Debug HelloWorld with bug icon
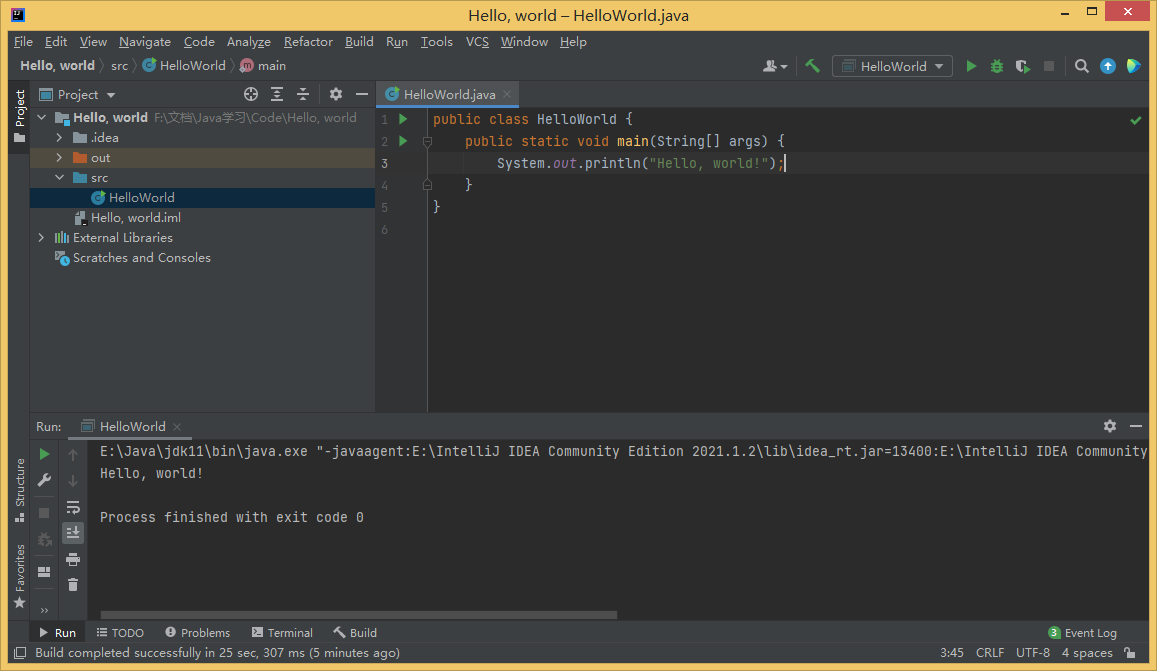Image resolution: width=1157 pixels, height=671 pixels. coord(997,66)
